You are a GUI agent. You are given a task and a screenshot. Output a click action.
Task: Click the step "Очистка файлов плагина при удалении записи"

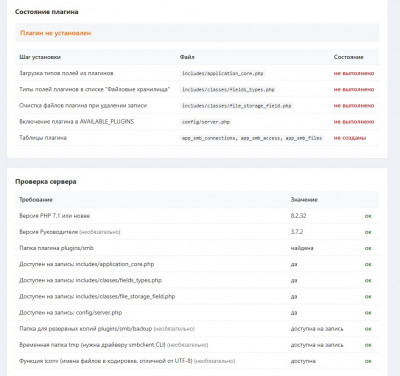(83, 105)
